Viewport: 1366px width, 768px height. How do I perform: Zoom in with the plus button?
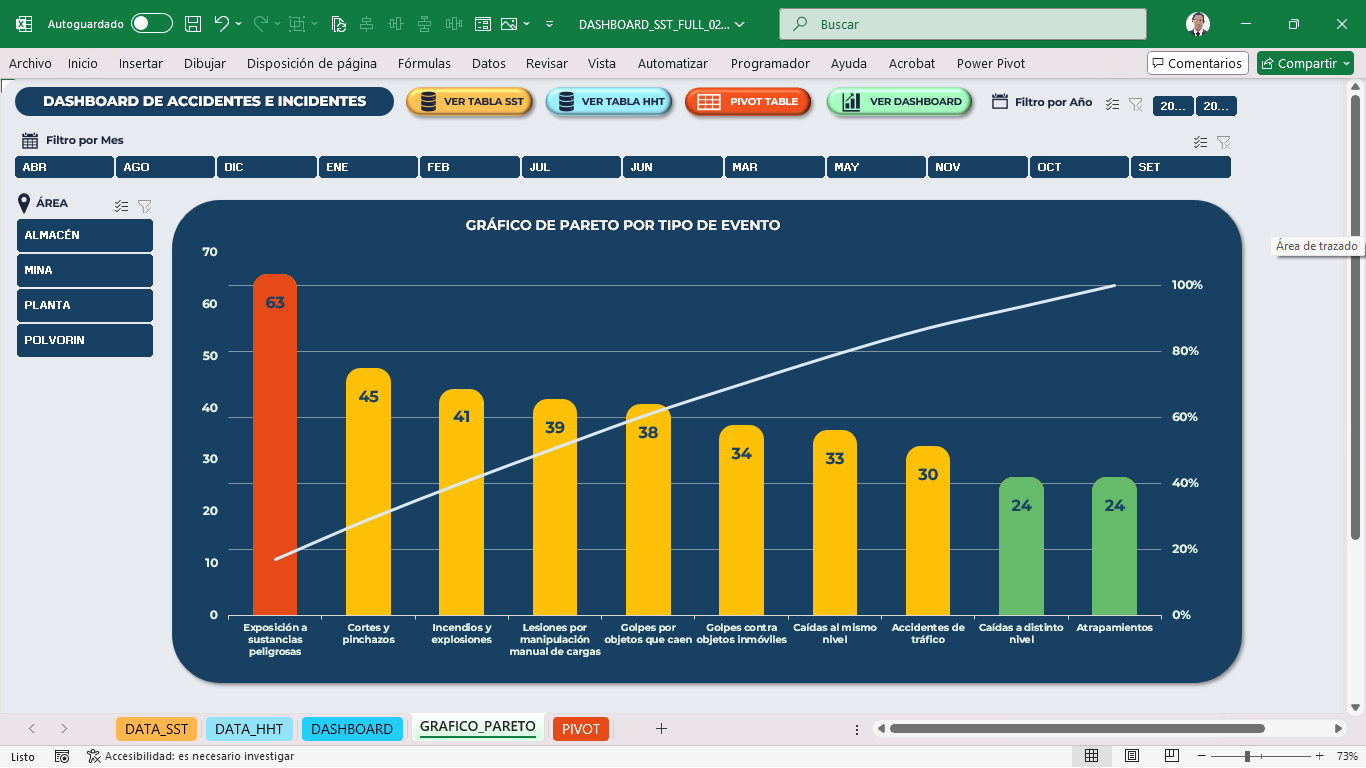click(x=1320, y=756)
